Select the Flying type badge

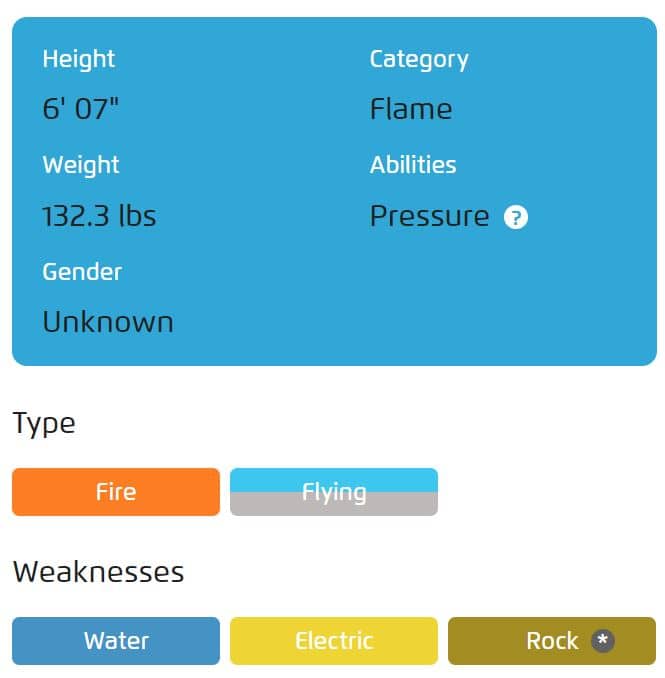click(x=334, y=492)
